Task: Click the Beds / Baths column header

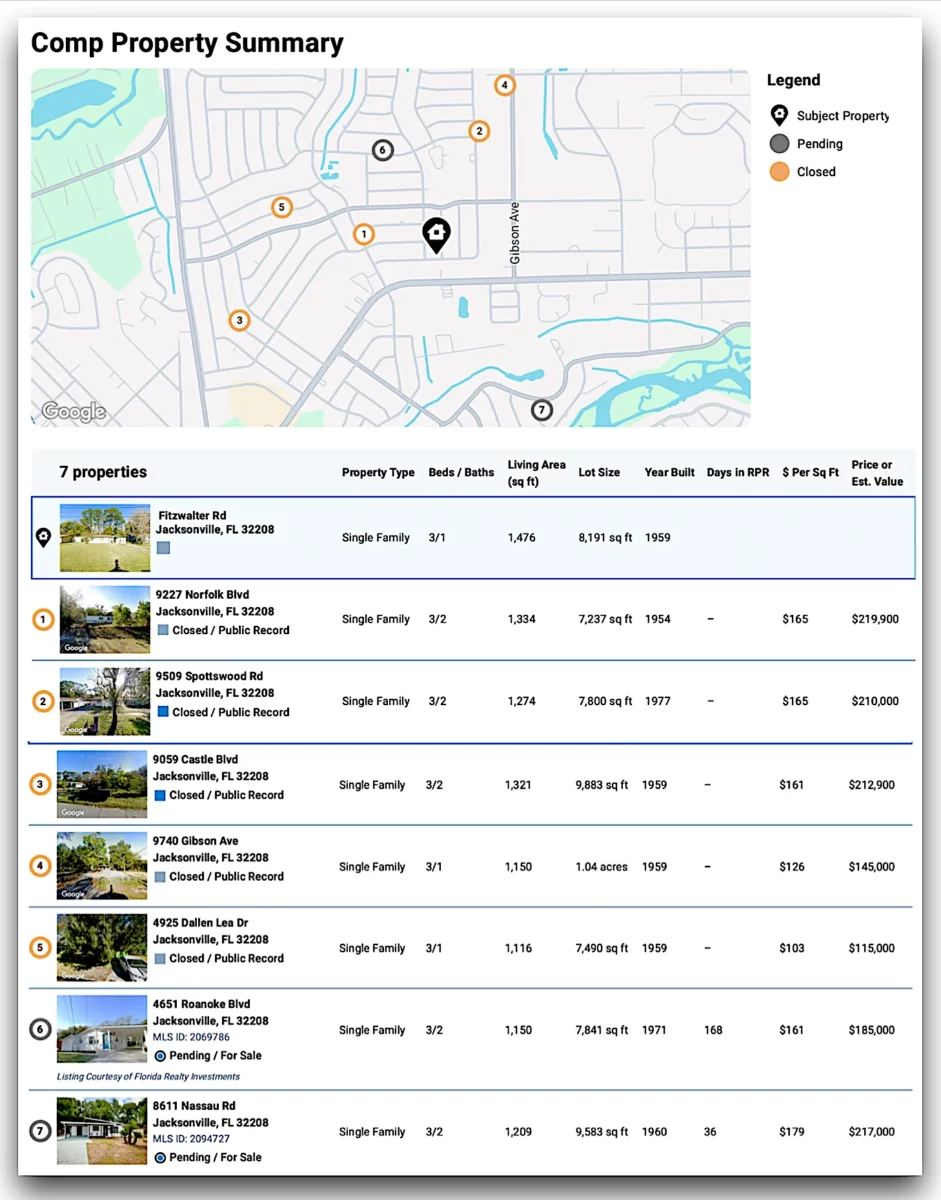Action: click(461, 473)
